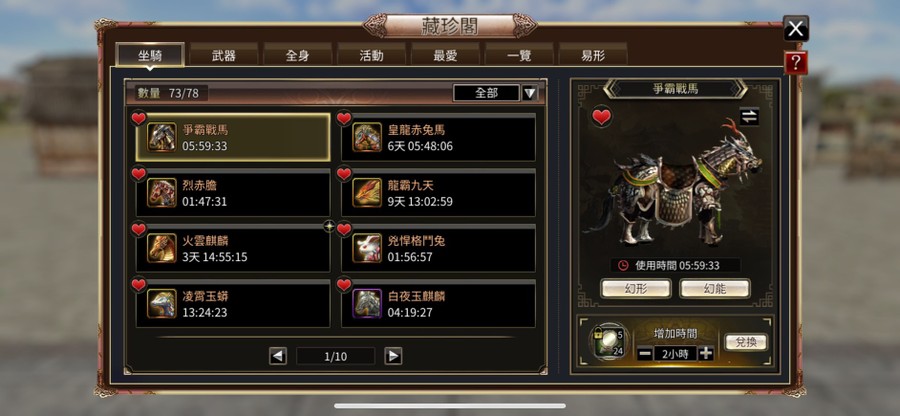
Task: Select the 皇龍赤兔馬 mount icon
Action: [367, 138]
